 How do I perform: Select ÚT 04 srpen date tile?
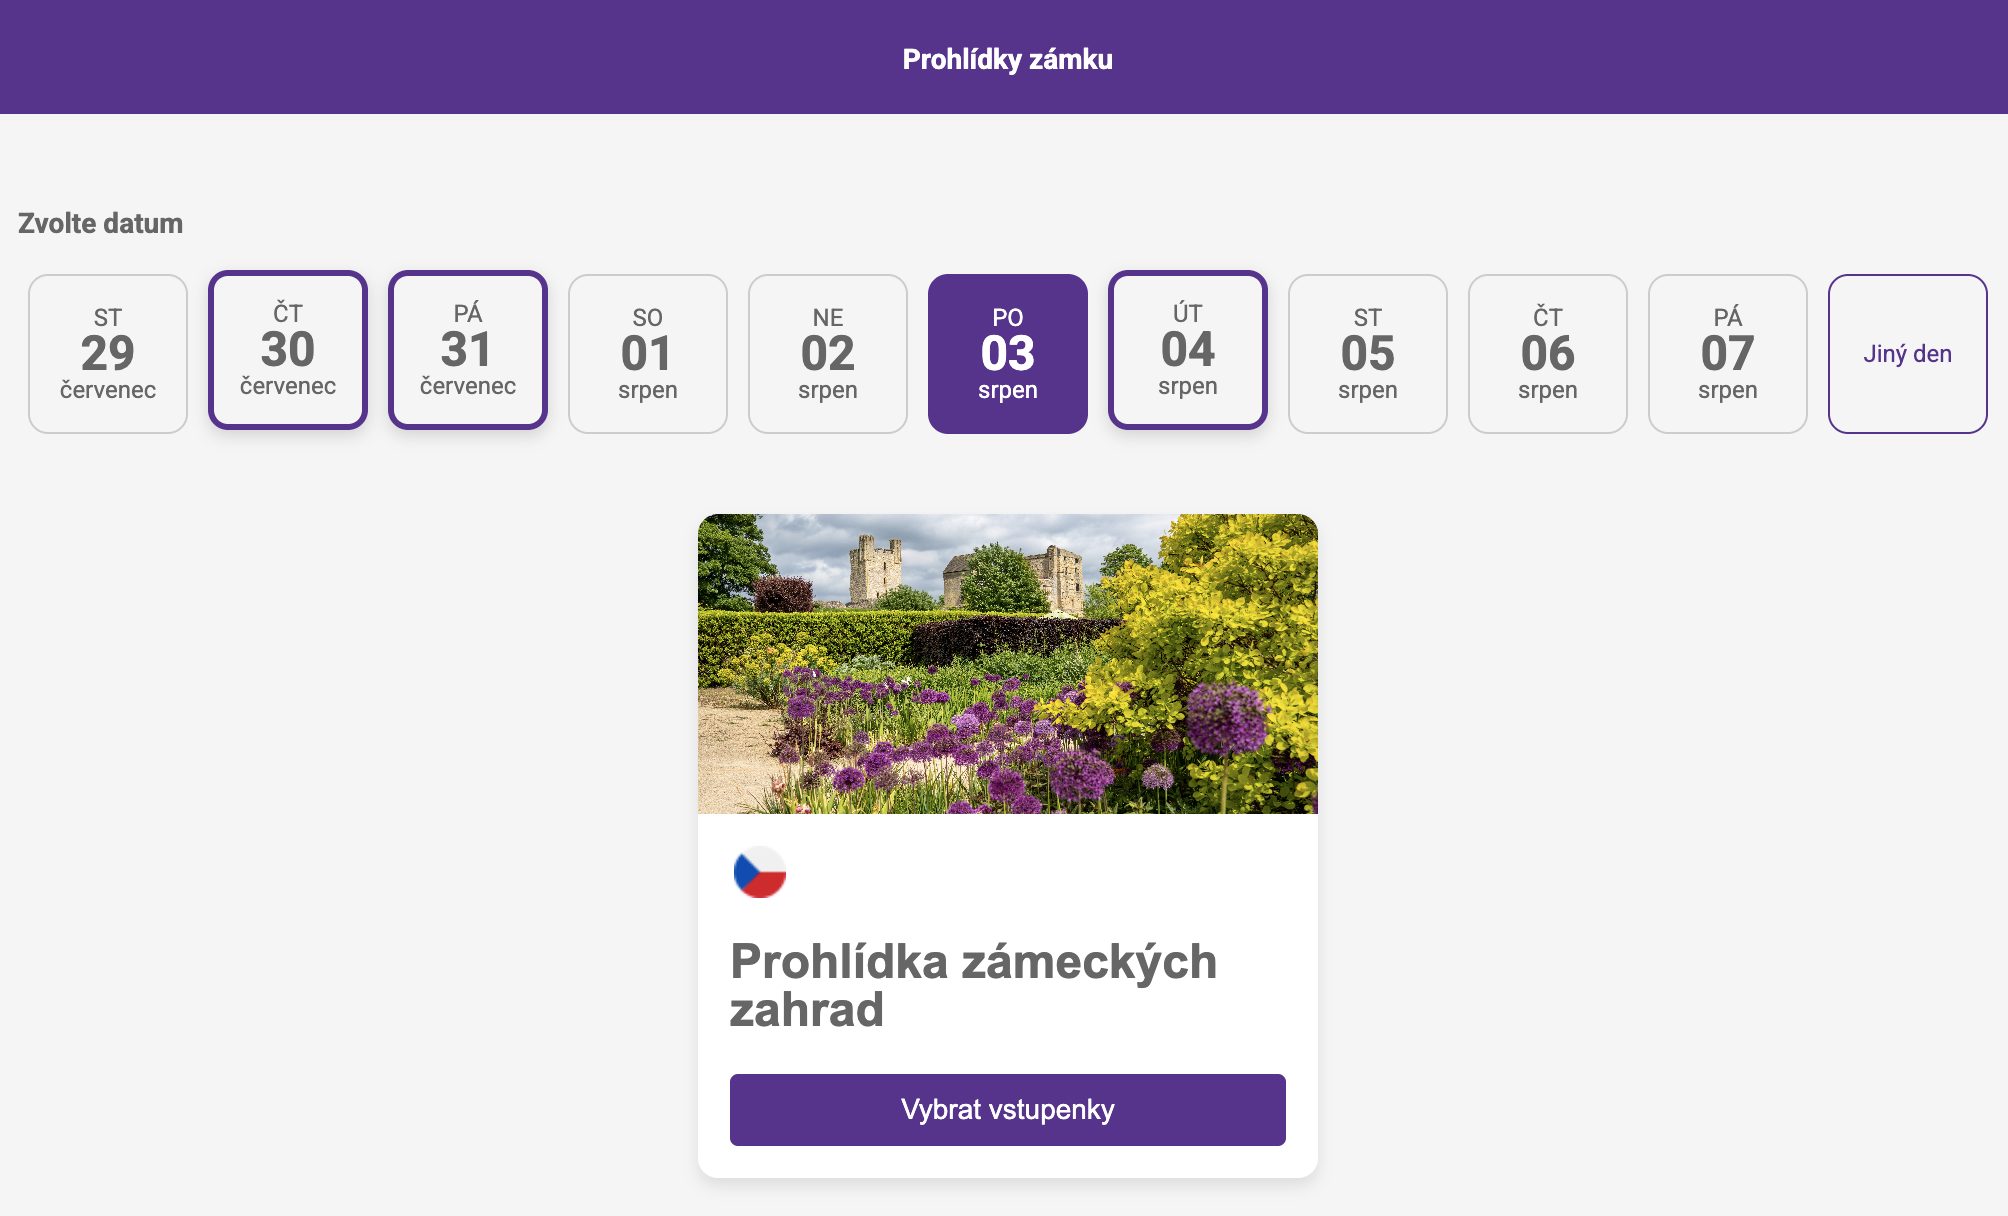click(1188, 350)
